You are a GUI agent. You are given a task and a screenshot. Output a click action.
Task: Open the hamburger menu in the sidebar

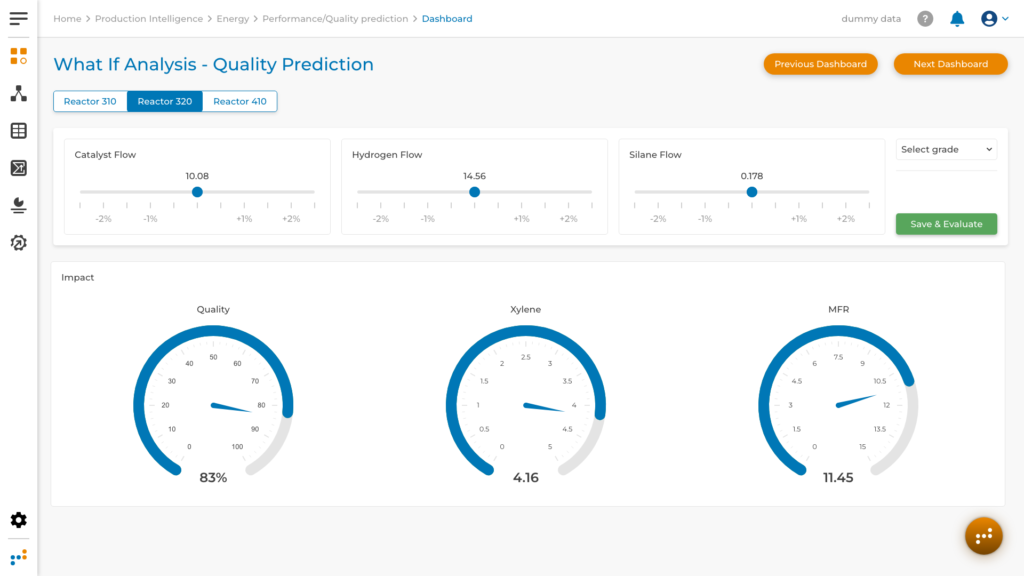point(18,18)
